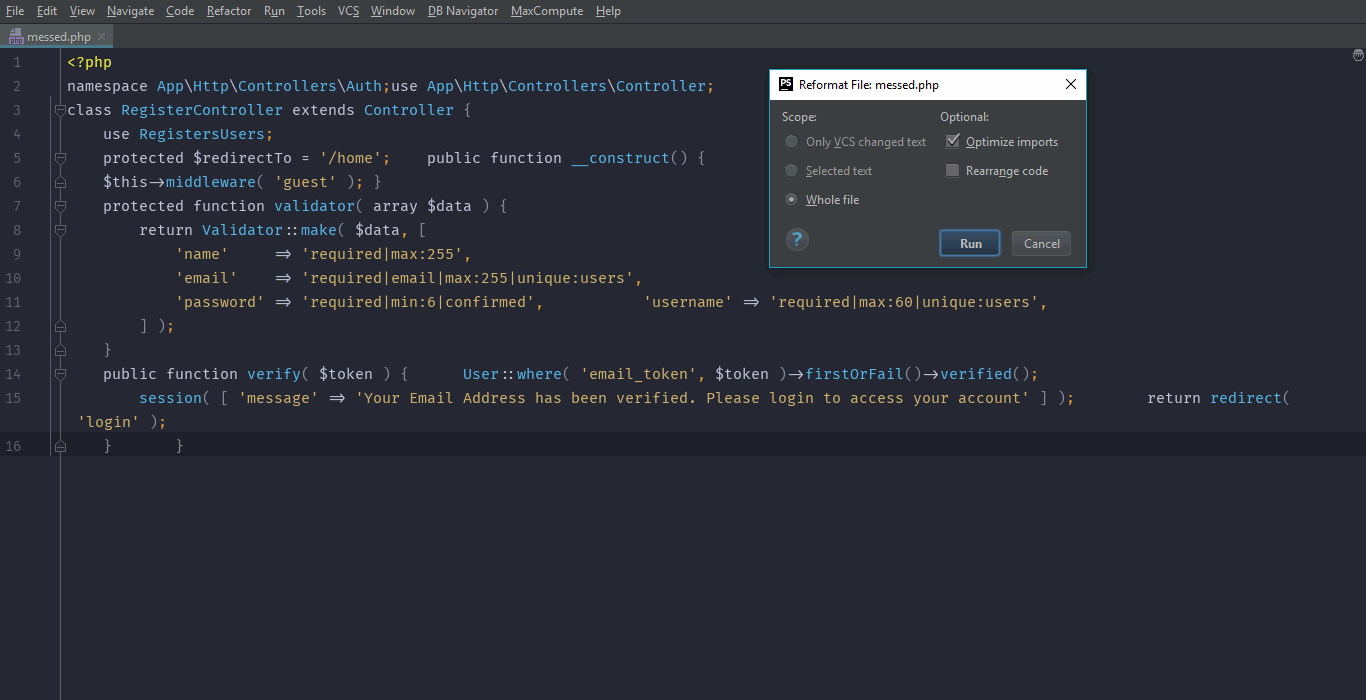
Task: Toggle the Optimize imports checkbox
Action: coord(952,142)
